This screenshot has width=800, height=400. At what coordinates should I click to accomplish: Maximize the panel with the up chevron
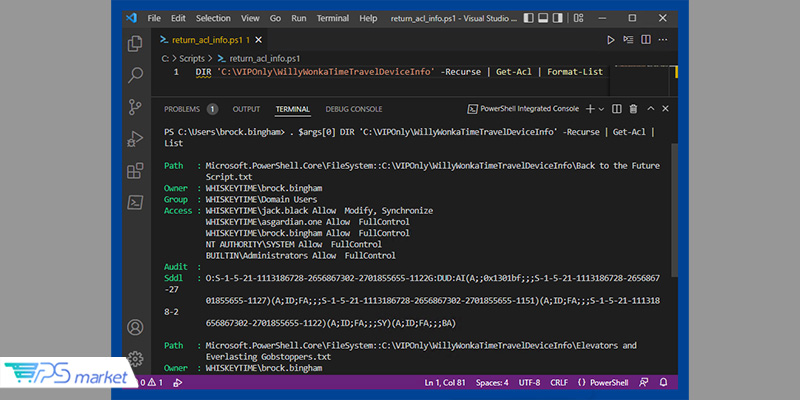(649, 109)
